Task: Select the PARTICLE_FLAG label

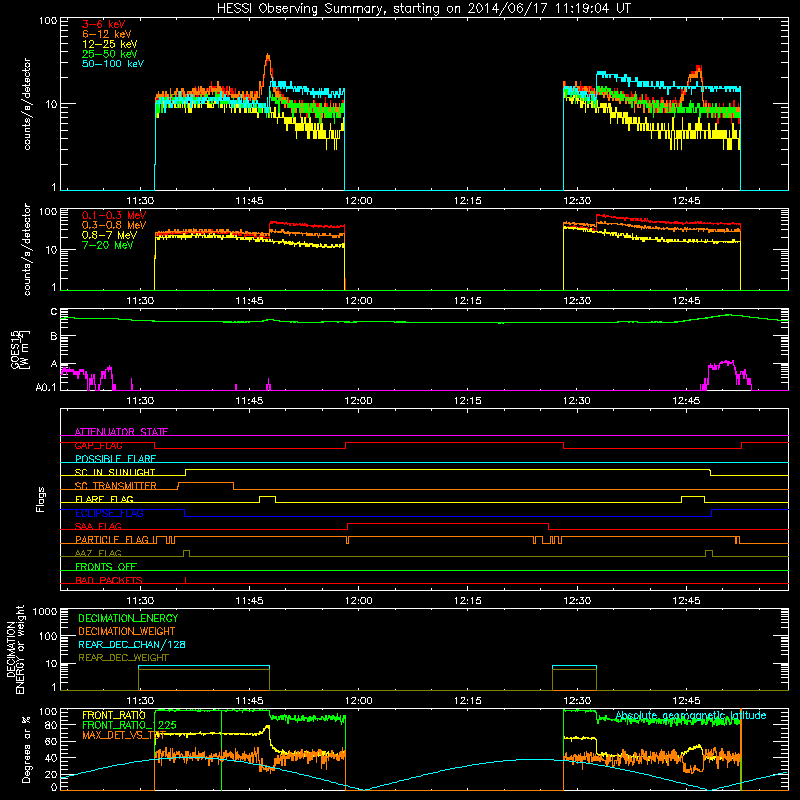Action: 112,540
